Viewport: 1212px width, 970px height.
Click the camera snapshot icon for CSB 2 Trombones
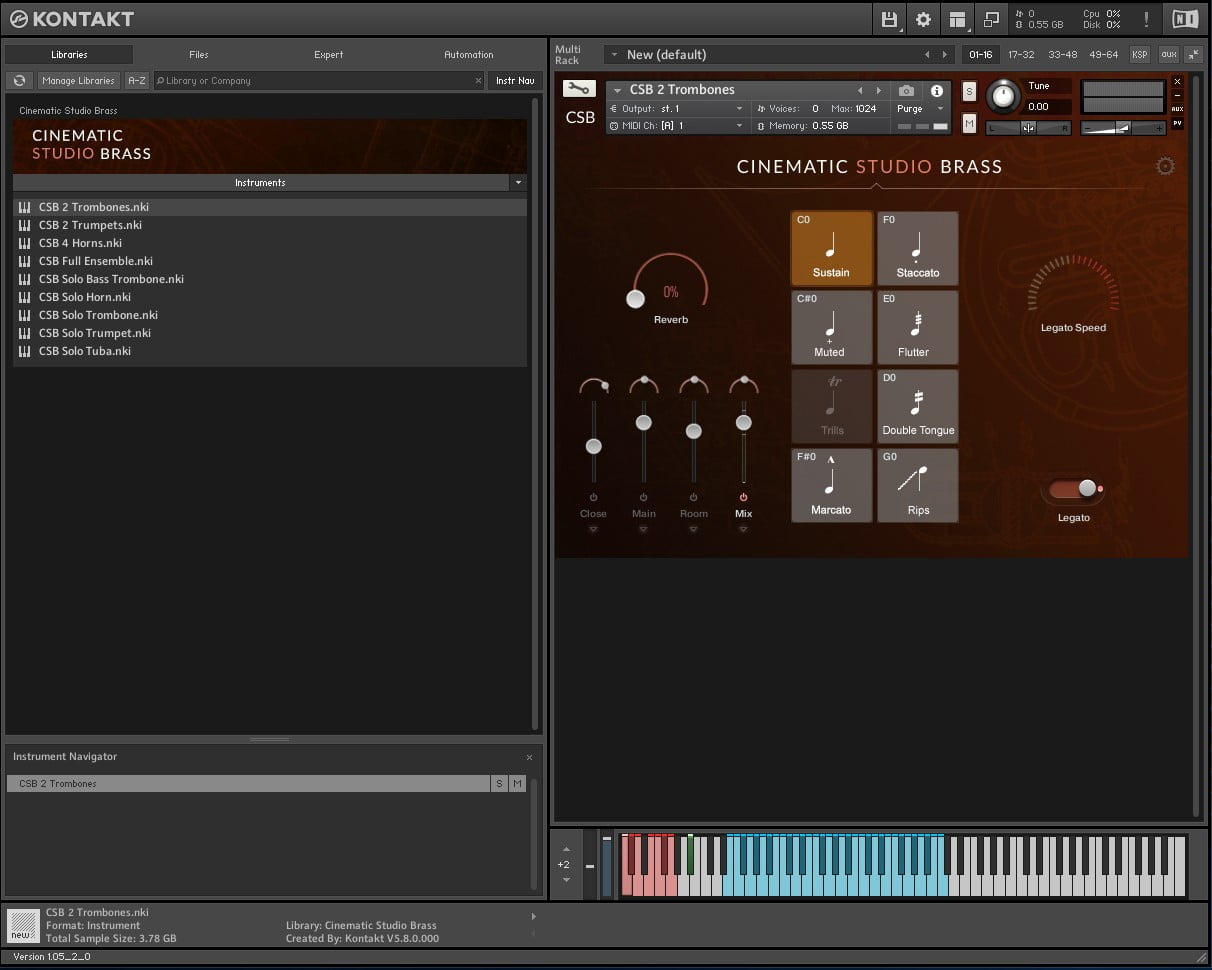coord(906,90)
